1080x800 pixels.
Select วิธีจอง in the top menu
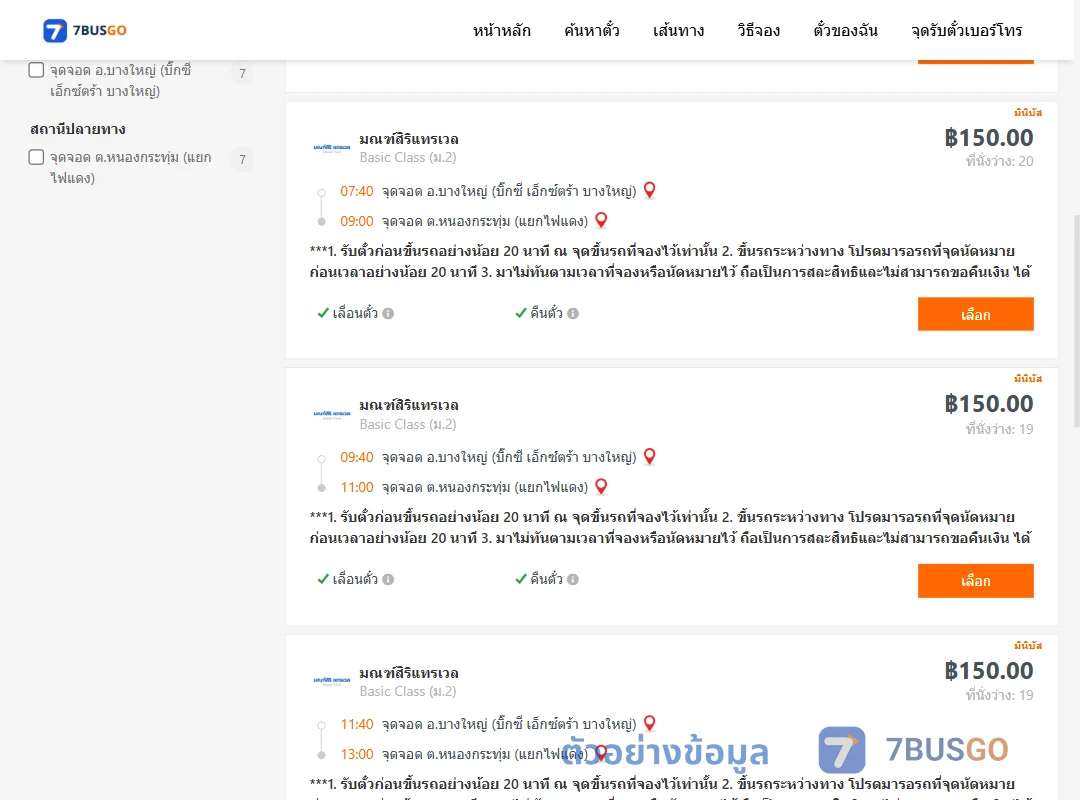(758, 30)
